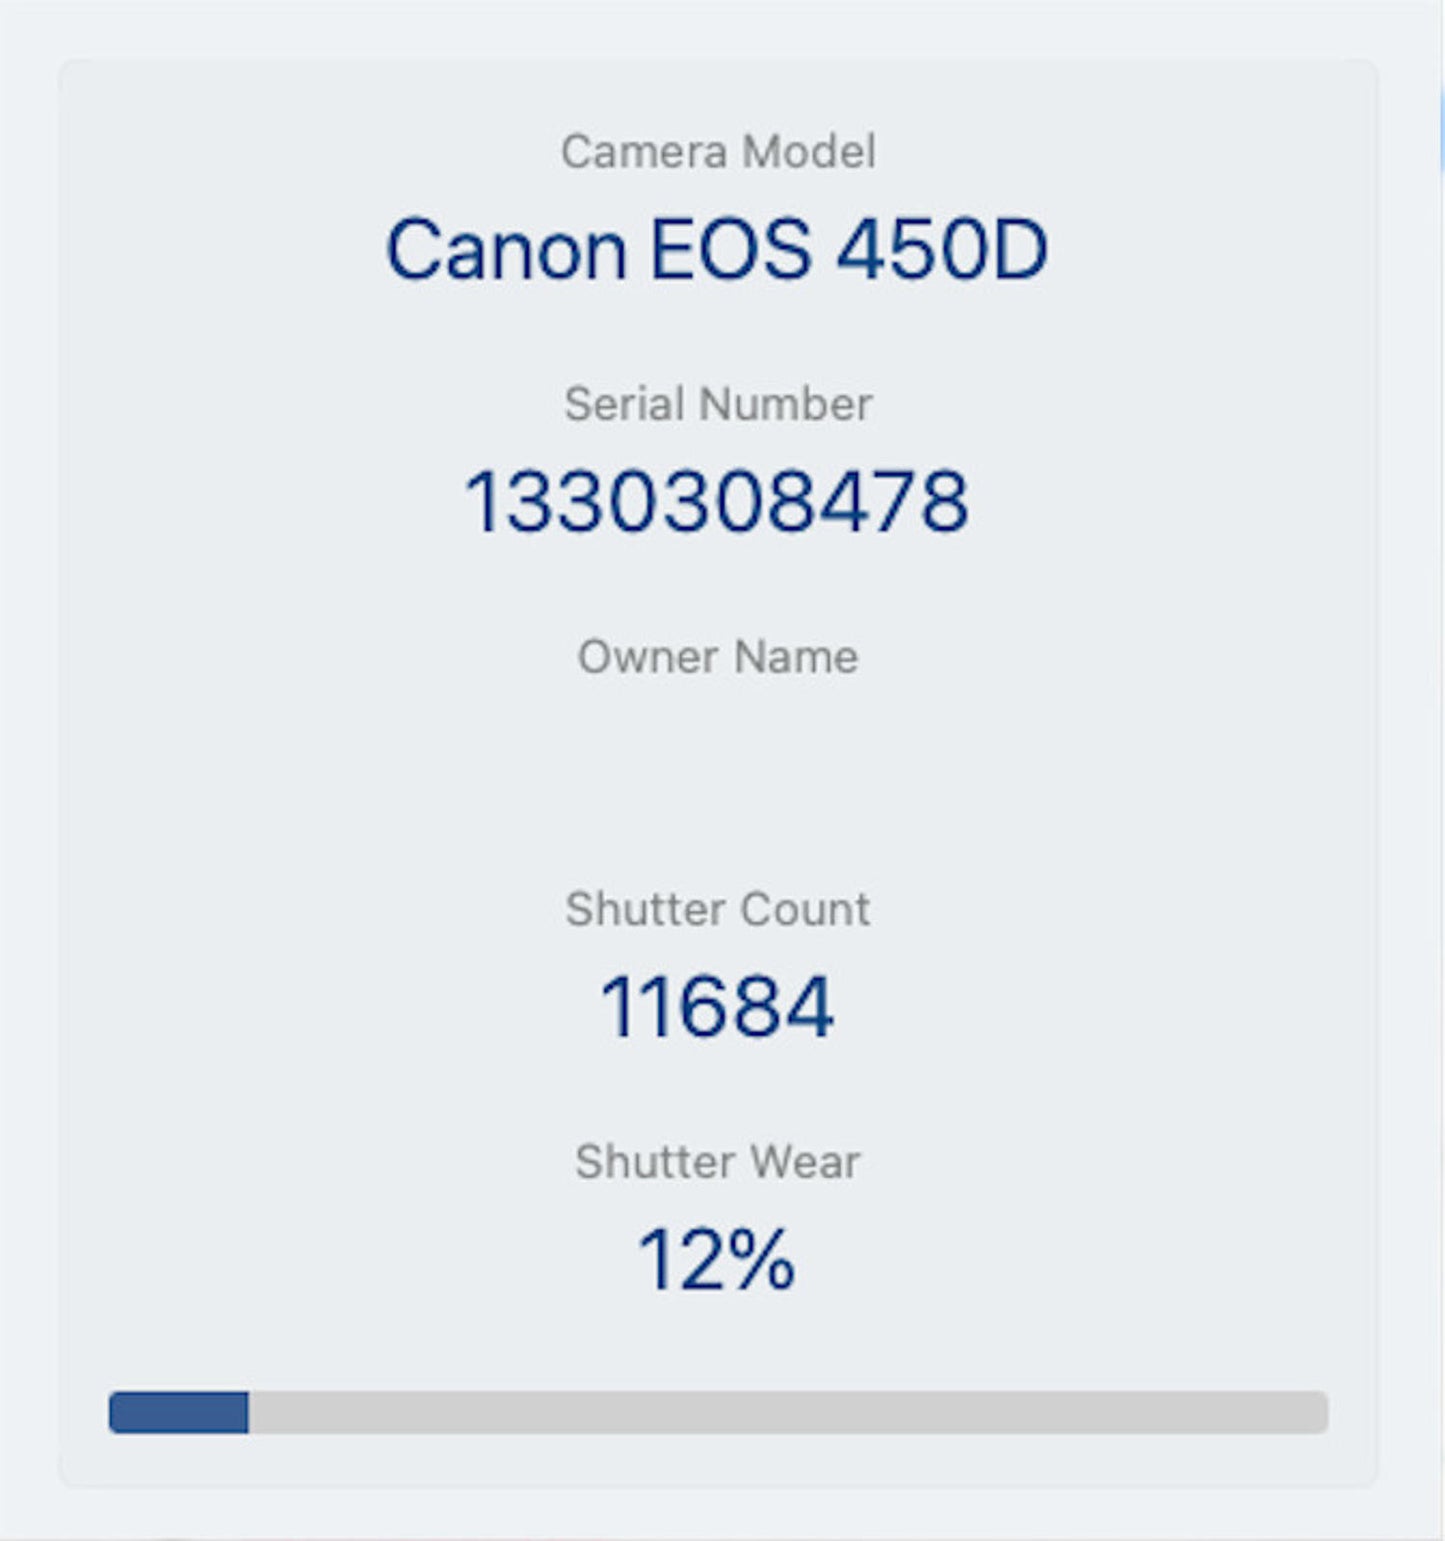Click the gray unfilled portion of wear bar
This screenshot has width=1445, height=1541.
[x=780, y=1412]
